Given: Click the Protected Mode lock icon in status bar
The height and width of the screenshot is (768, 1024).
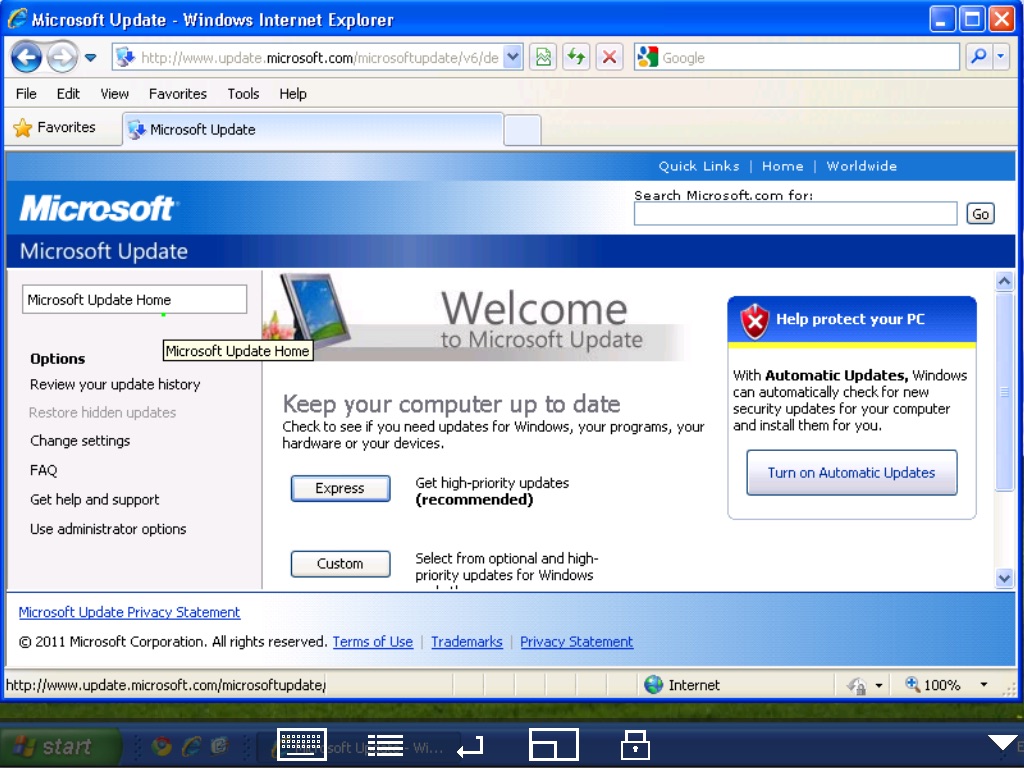Looking at the screenshot, I should [x=857, y=686].
